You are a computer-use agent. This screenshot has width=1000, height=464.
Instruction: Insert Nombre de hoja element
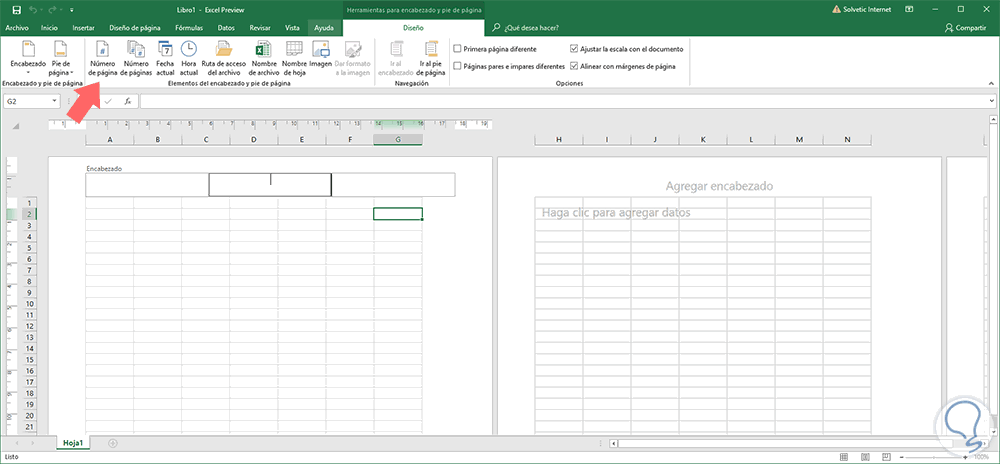click(294, 59)
